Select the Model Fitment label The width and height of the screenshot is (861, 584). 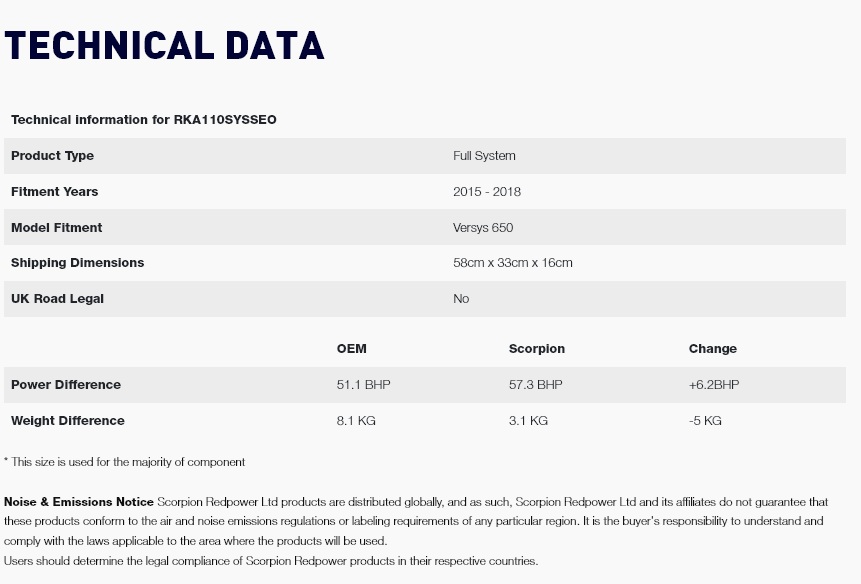(x=56, y=228)
